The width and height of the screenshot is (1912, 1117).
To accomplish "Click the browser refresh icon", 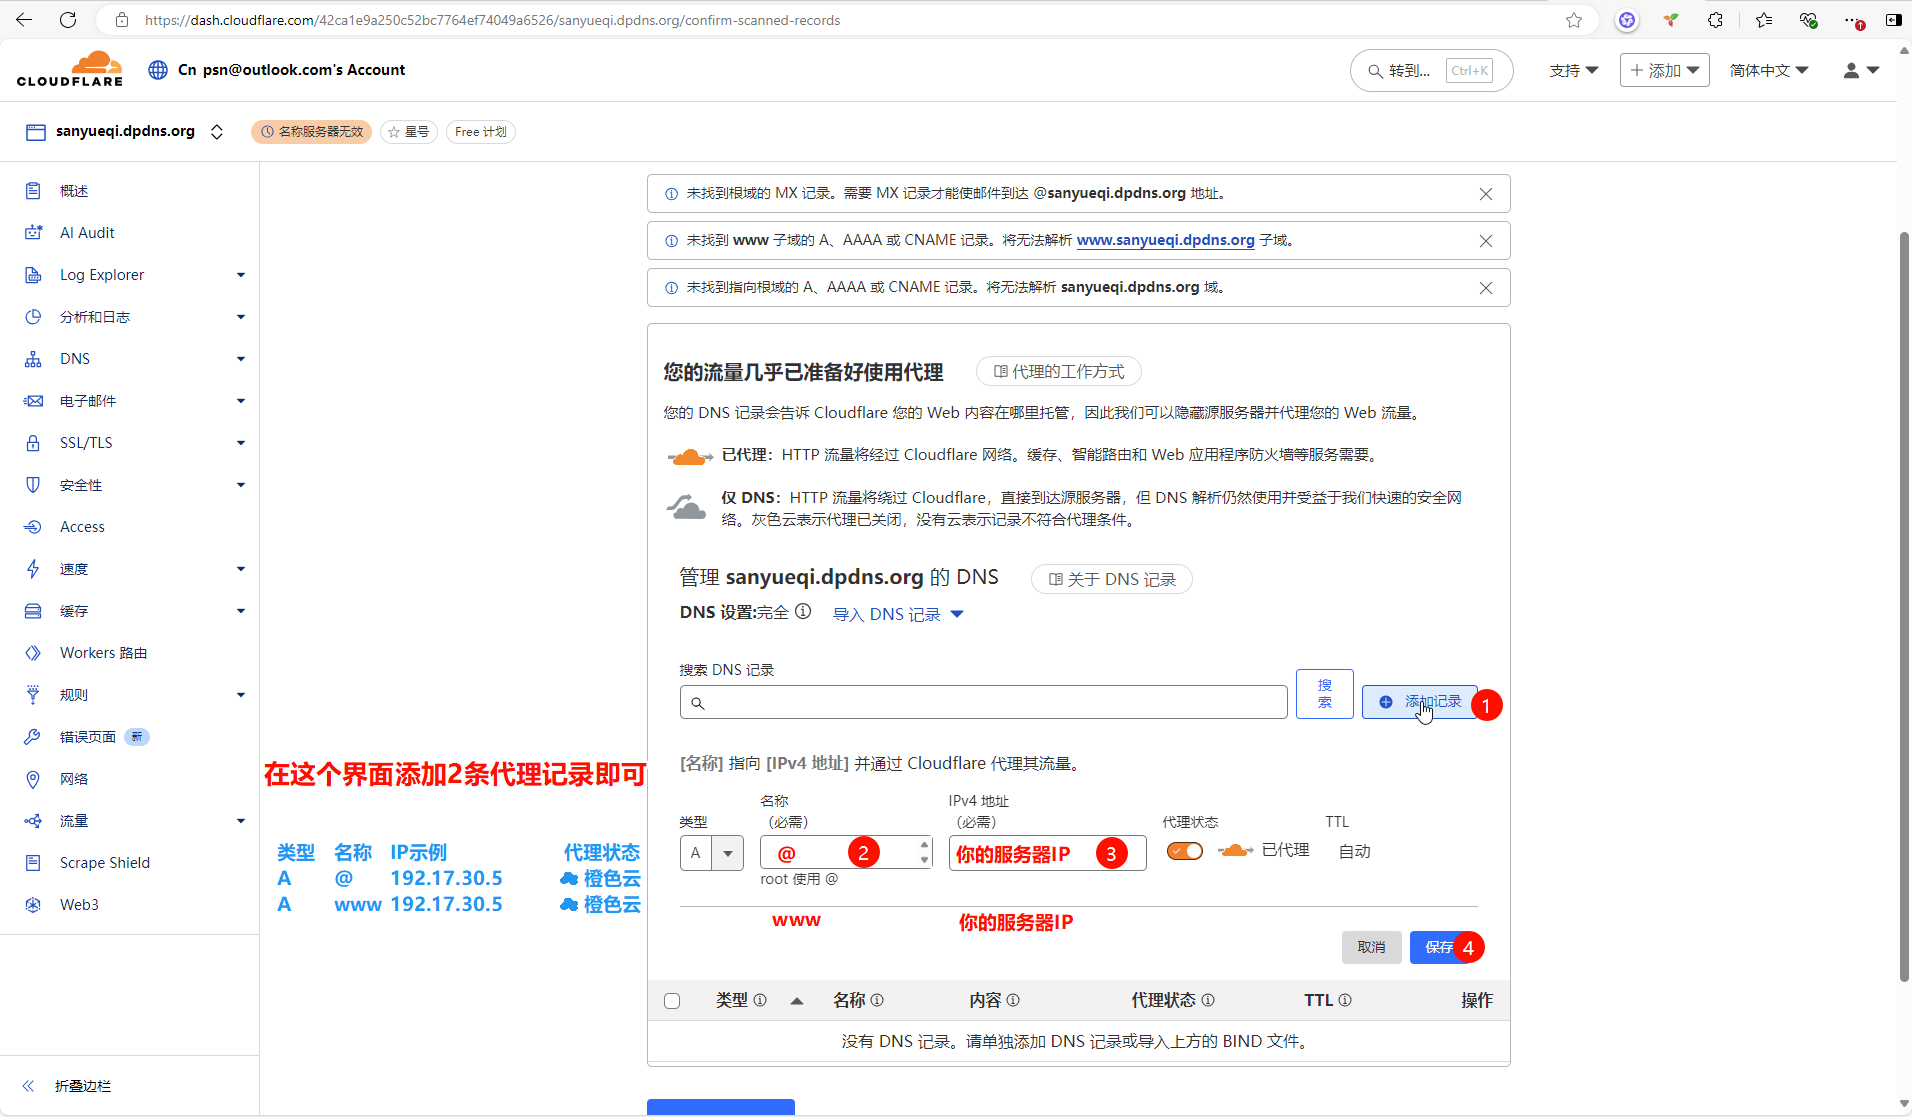I will (x=68, y=20).
